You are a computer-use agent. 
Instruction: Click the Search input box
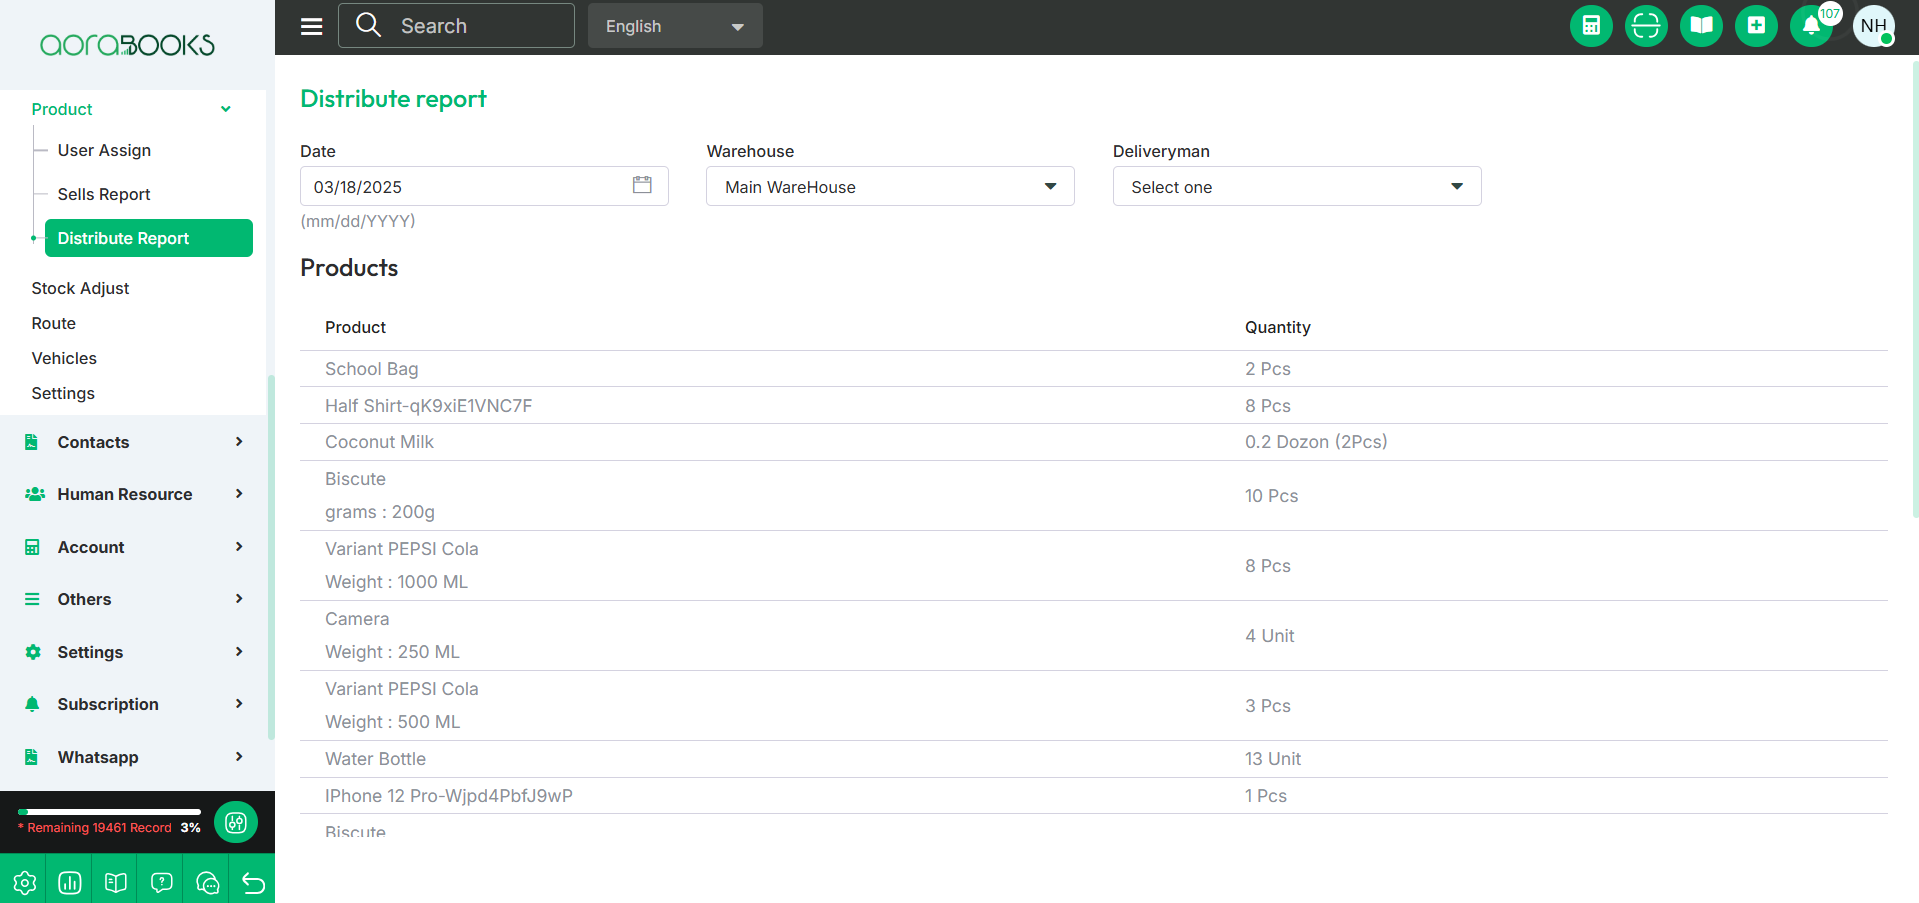tap(456, 25)
